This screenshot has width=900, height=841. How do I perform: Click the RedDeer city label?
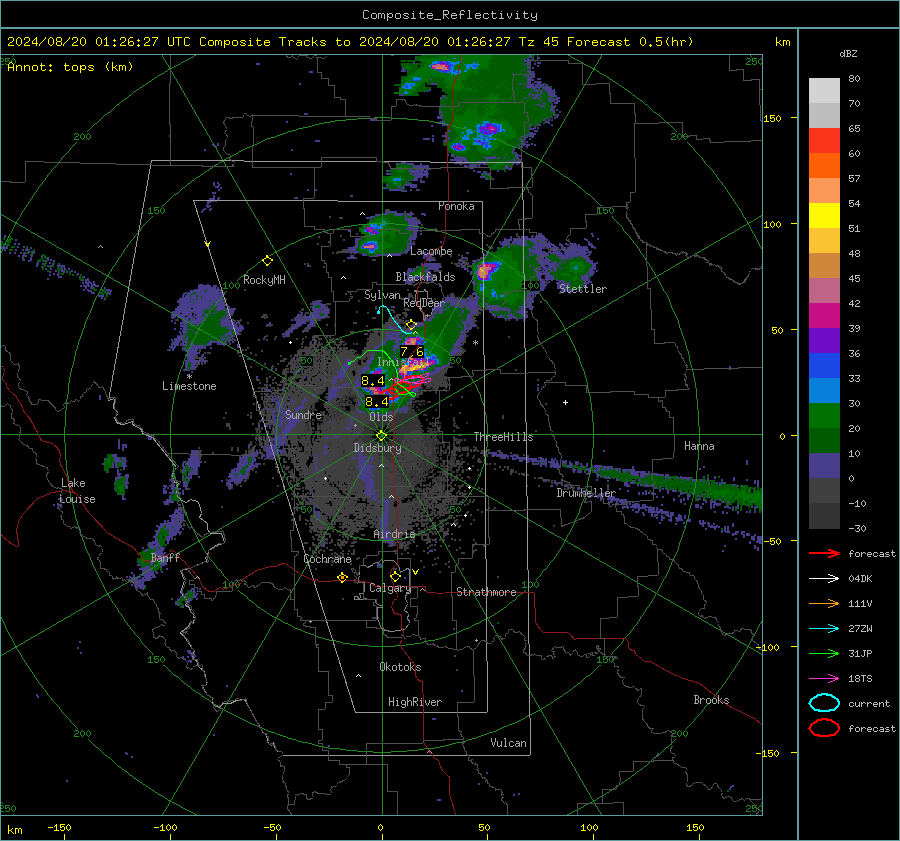[424, 303]
